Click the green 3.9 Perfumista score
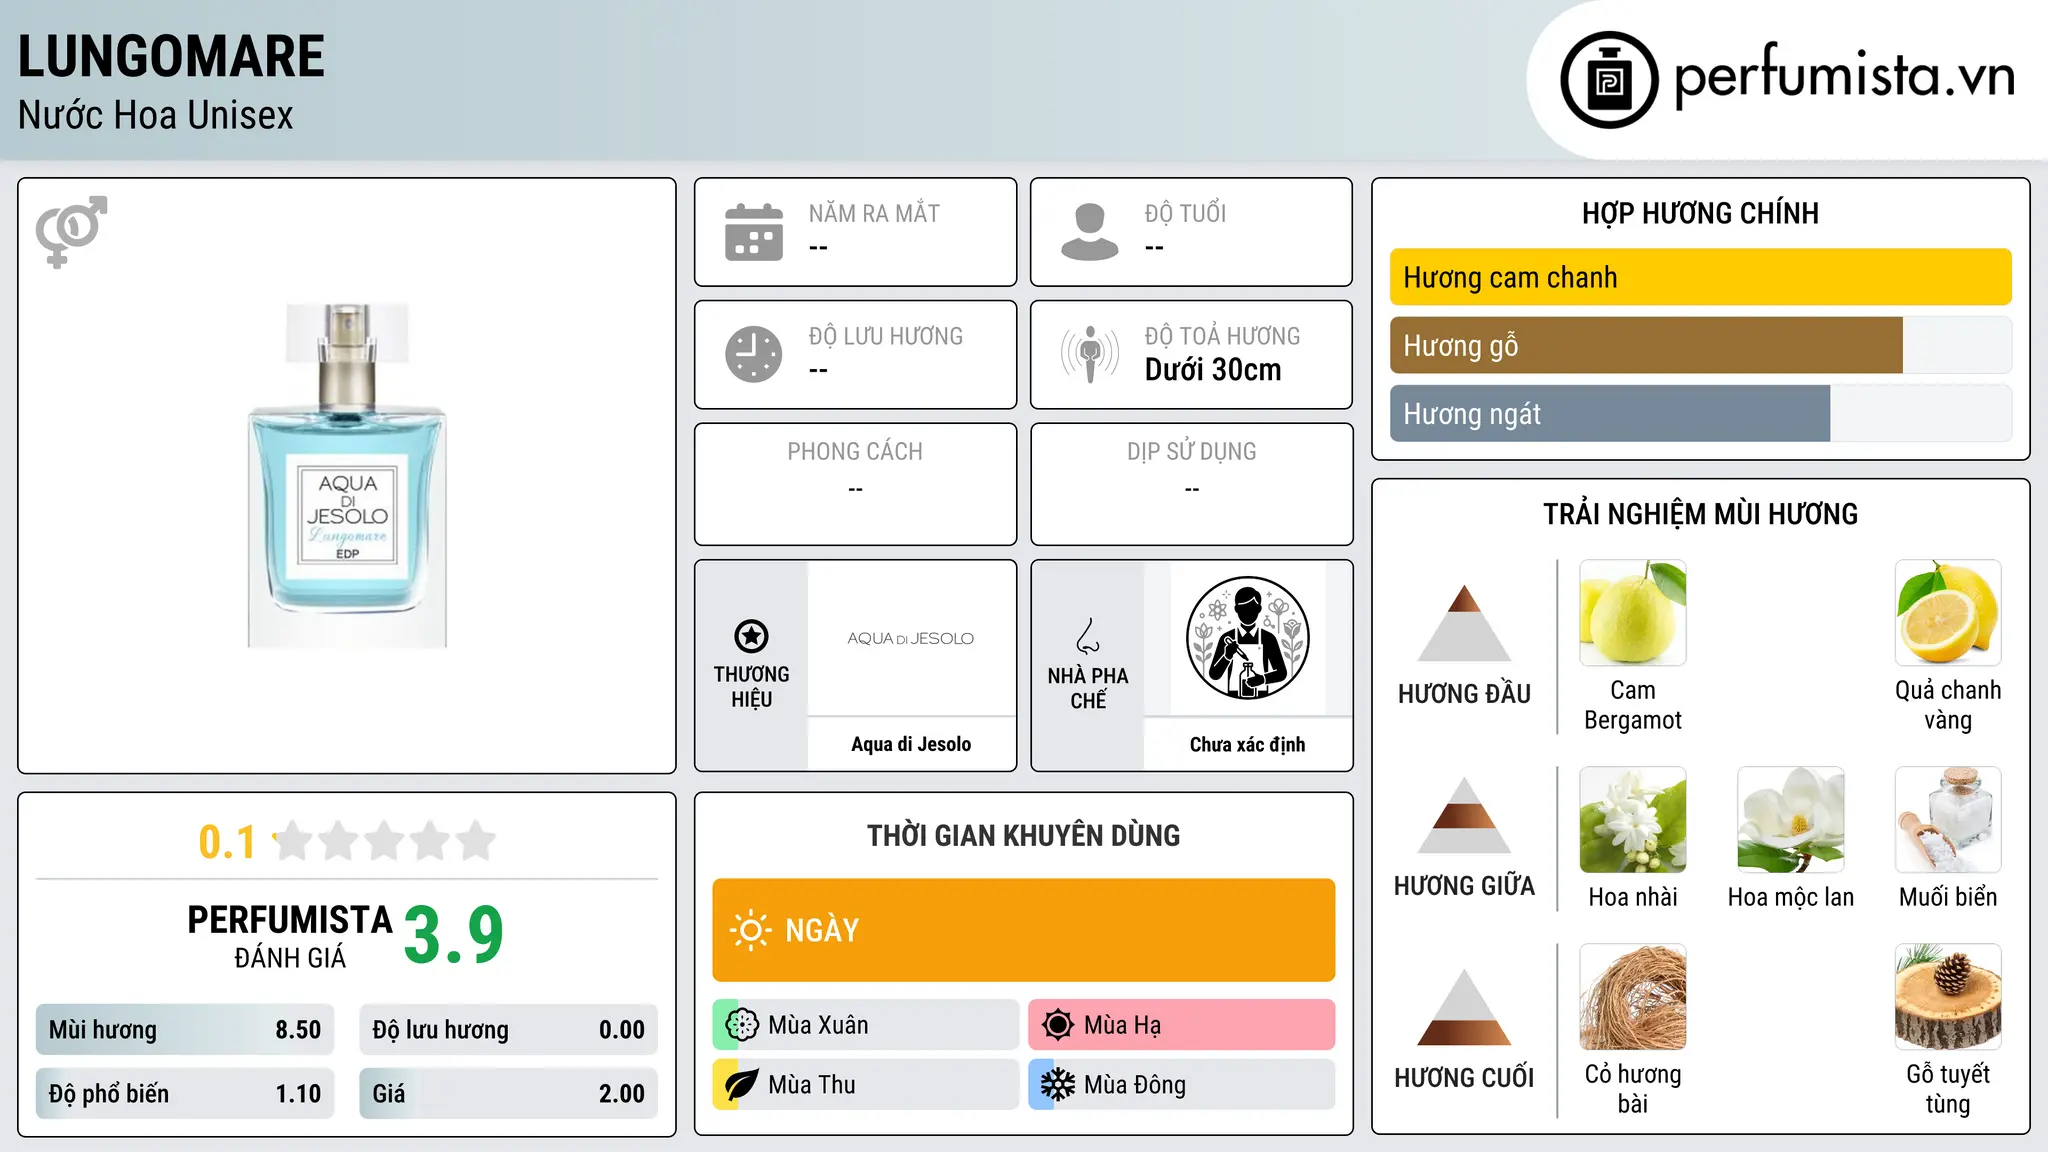 click(454, 936)
